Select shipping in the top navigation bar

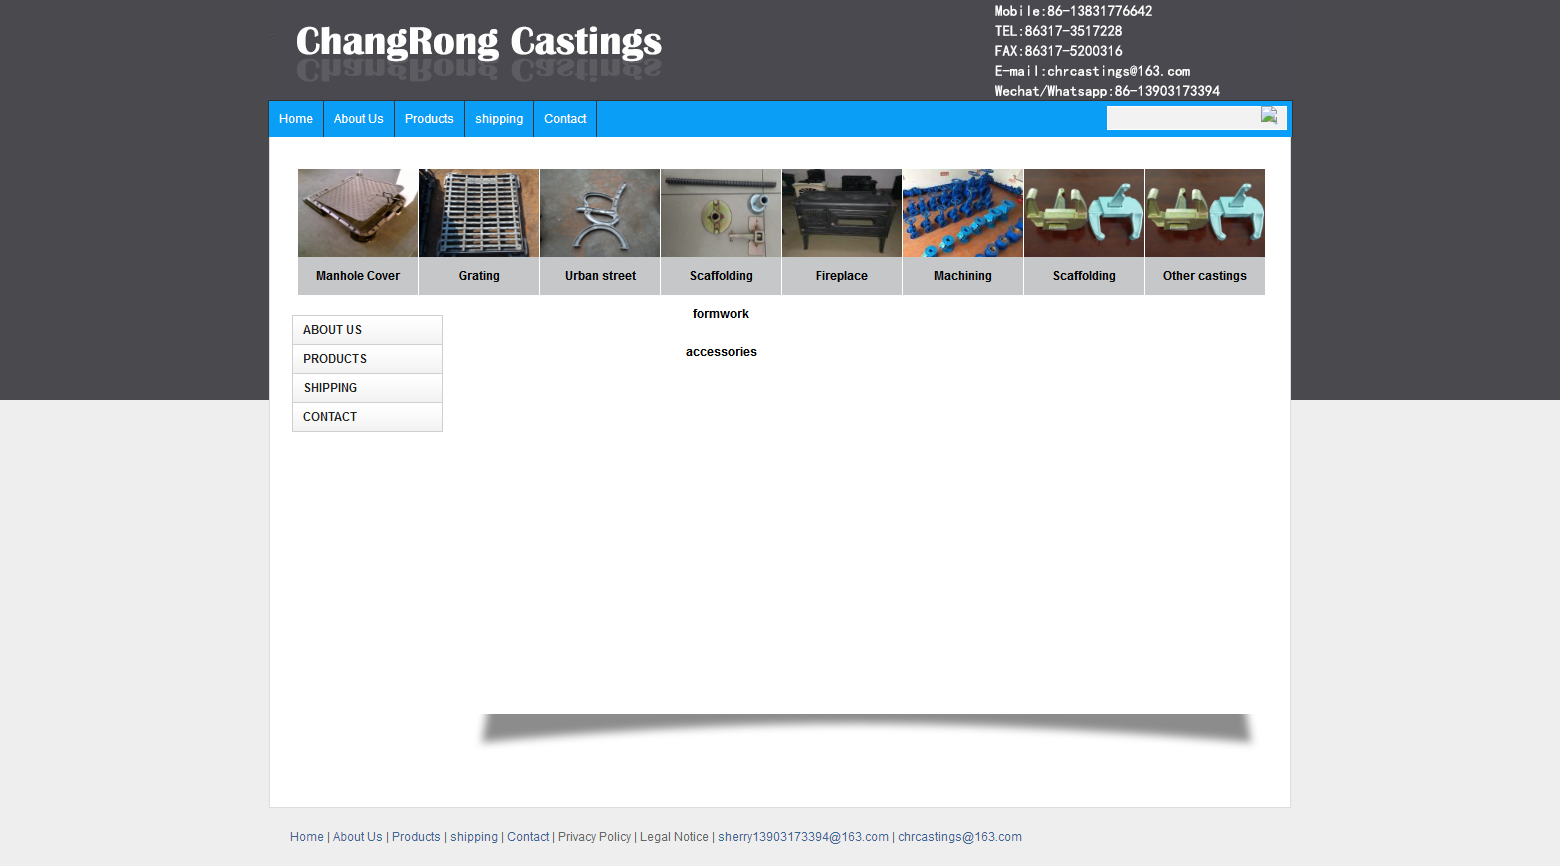tap(499, 119)
